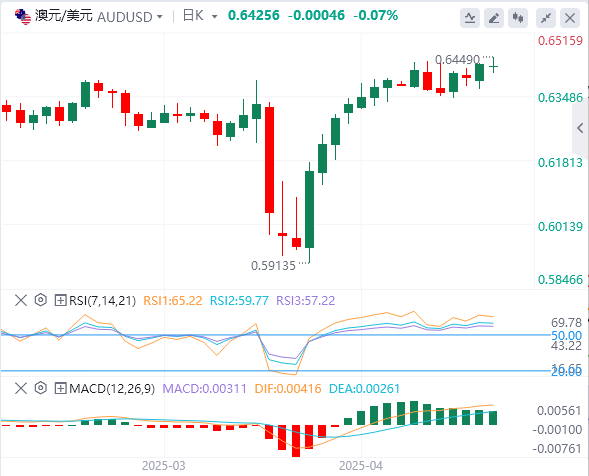The height and width of the screenshot is (476, 589).
Task: Click the current price 0.64256
Action: pyautogui.click(x=254, y=15)
